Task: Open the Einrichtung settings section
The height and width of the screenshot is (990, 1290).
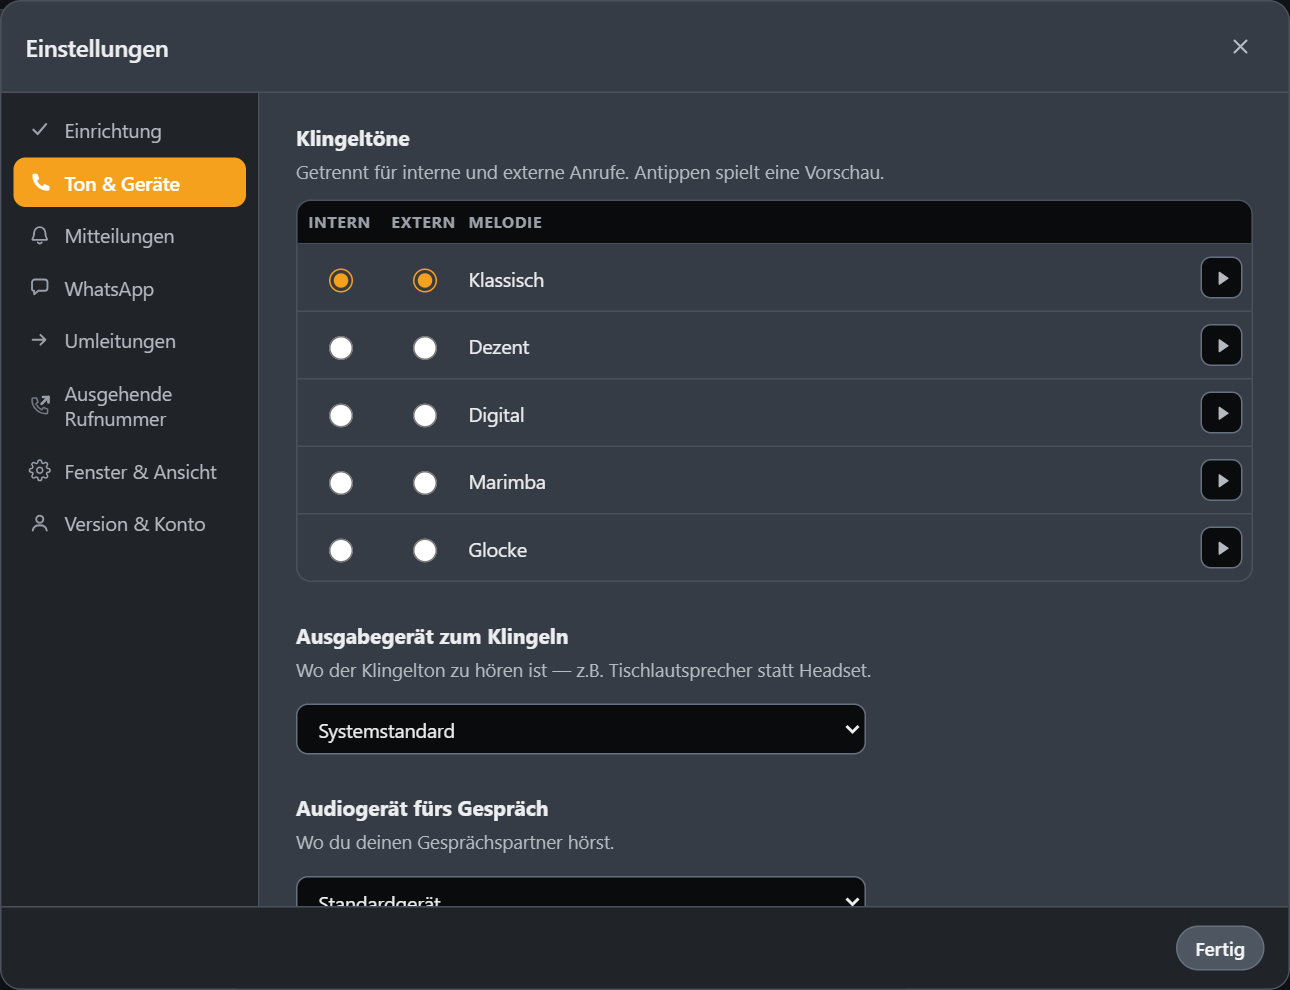Action: pos(130,131)
